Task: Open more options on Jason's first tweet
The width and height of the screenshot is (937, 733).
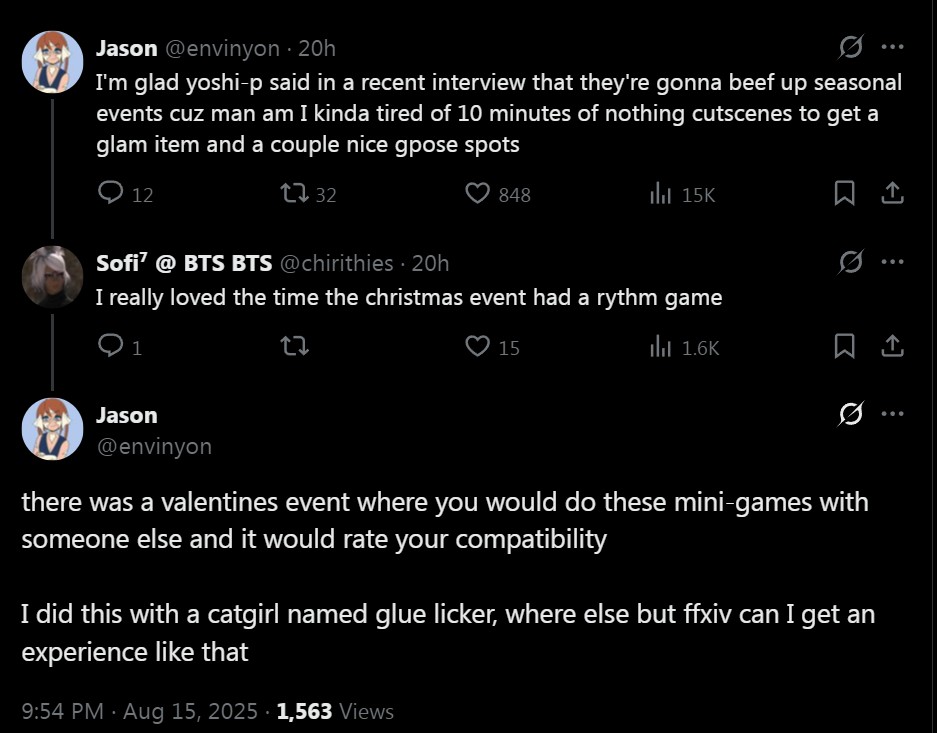Action: click(892, 47)
